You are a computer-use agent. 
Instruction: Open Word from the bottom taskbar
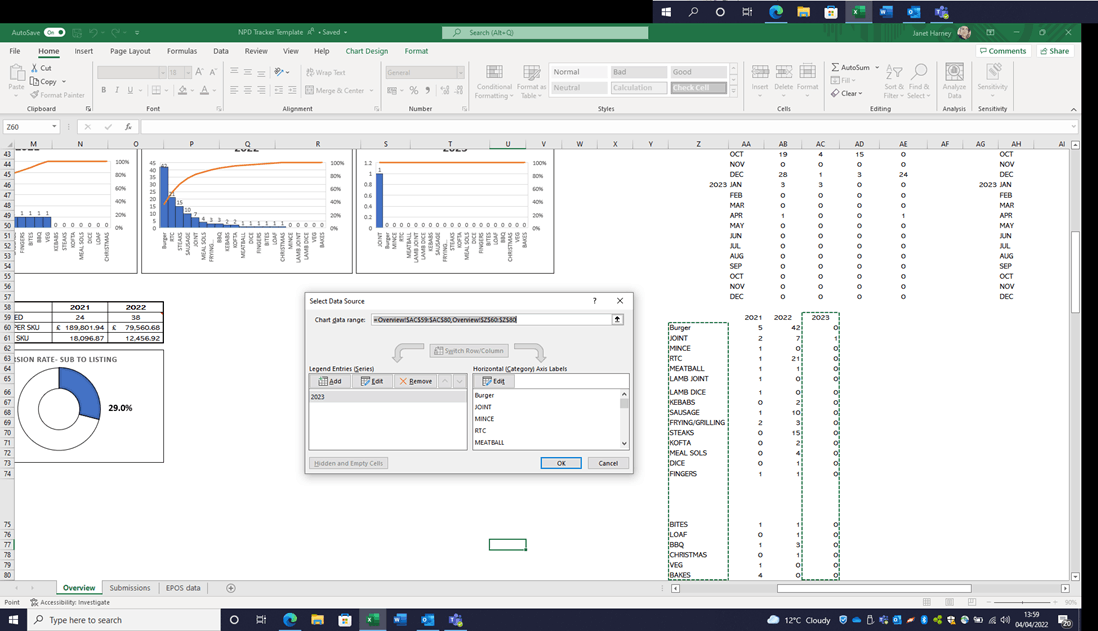[400, 620]
